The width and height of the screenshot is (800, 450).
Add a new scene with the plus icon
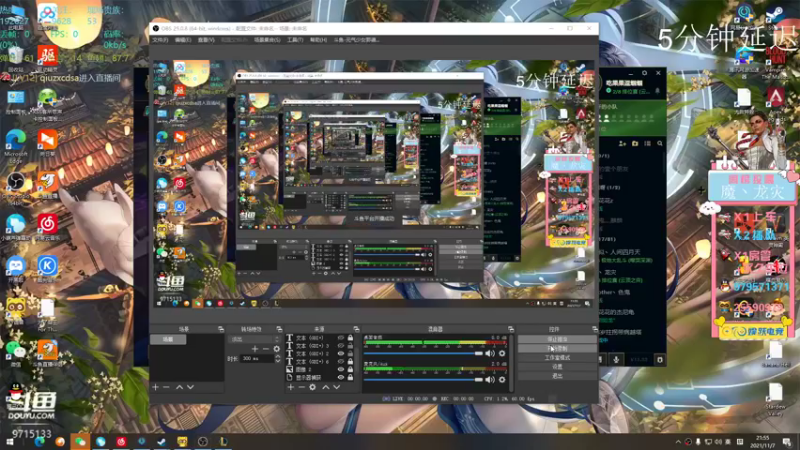click(156, 387)
